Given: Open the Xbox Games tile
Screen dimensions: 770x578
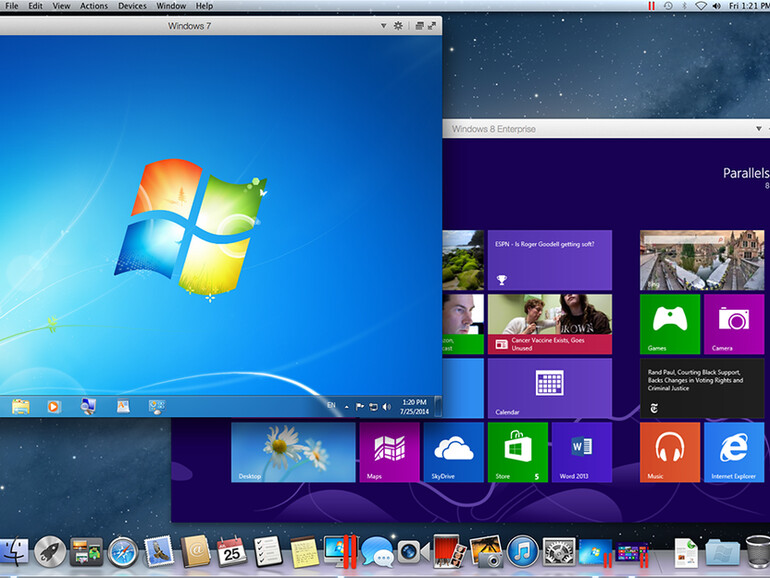Looking at the screenshot, I should pos(670,324).
